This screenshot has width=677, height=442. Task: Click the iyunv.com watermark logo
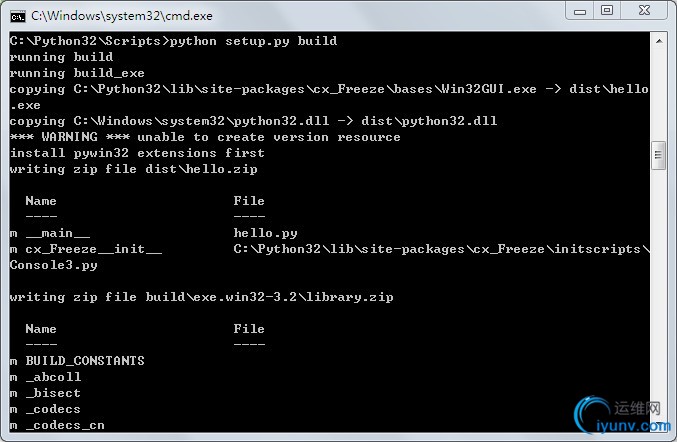click(623, 415)
